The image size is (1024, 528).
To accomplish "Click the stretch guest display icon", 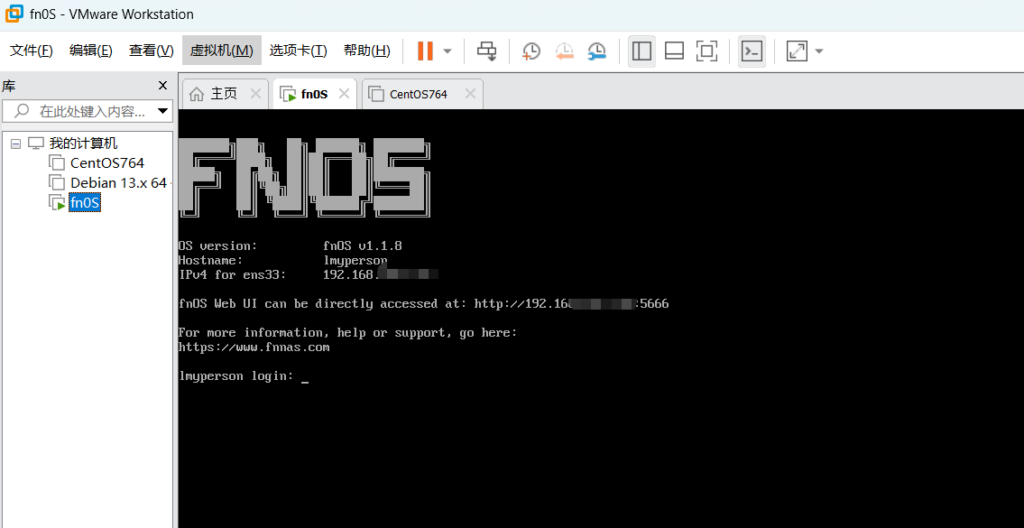I will (796, 51).
